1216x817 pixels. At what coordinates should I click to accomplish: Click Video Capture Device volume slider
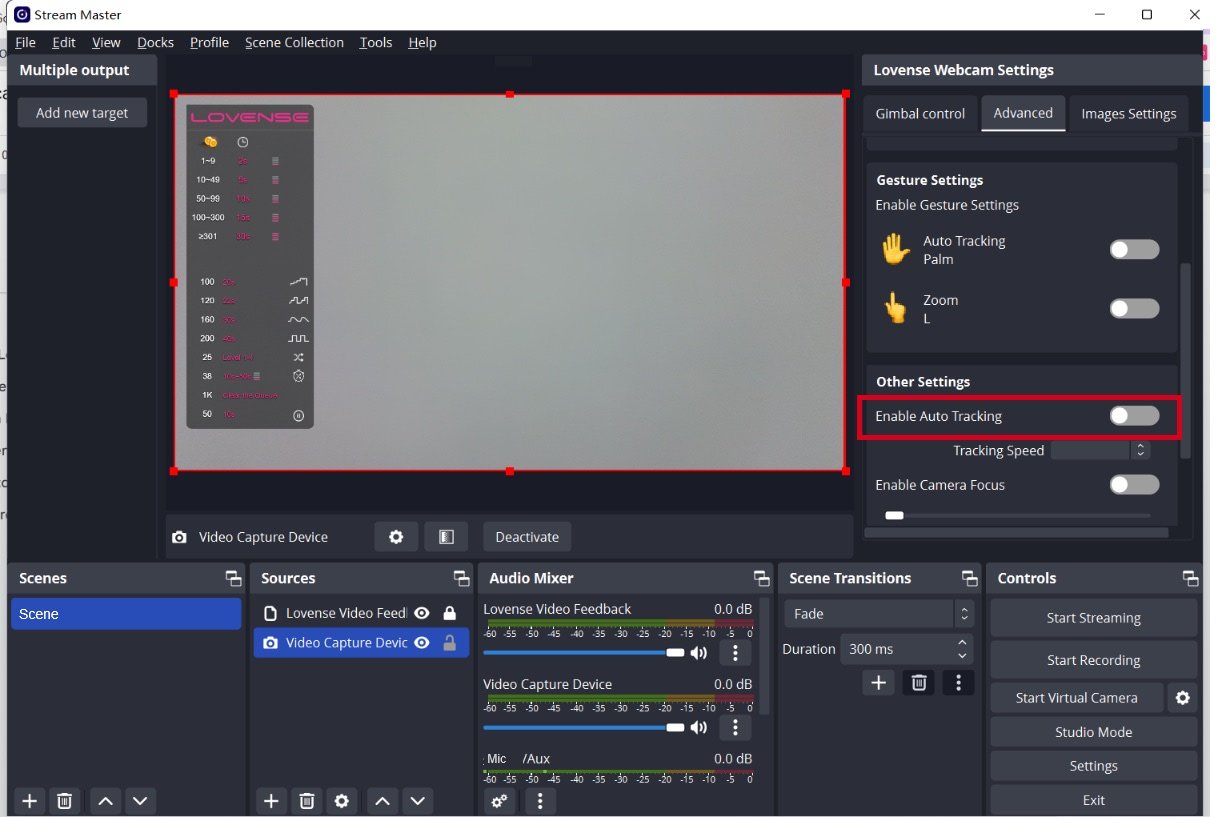[583, 727]
